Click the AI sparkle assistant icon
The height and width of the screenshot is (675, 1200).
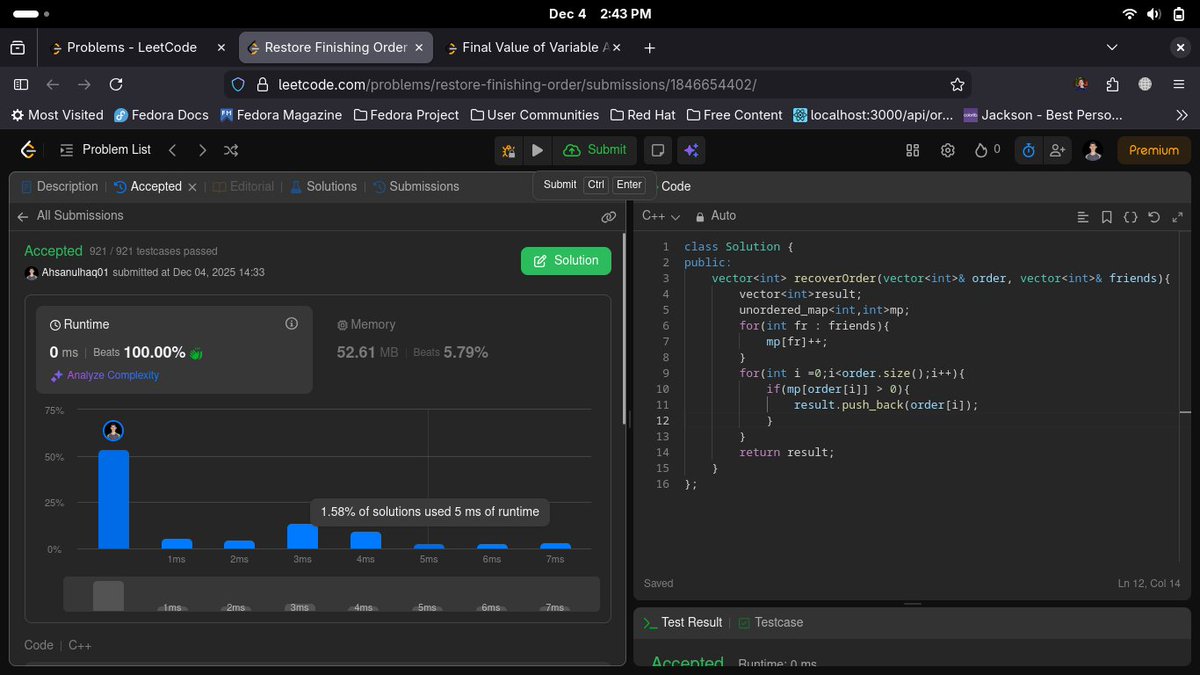pos(691,150)
